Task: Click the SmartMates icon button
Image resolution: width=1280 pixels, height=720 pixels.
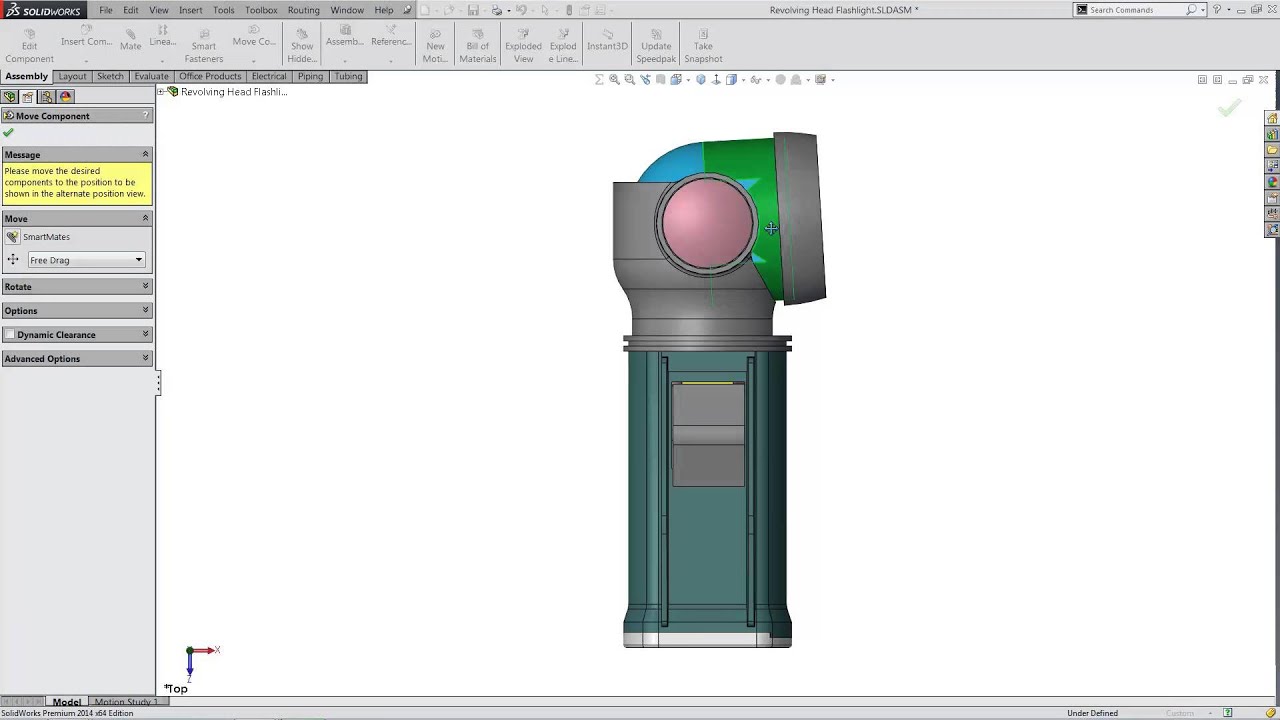Action: tap(12, 237)
